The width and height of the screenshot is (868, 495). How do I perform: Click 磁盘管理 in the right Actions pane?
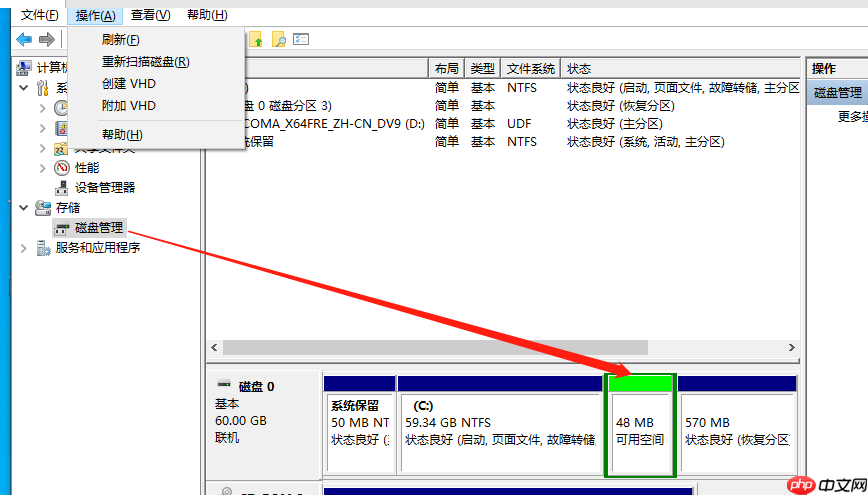point(838,92)
